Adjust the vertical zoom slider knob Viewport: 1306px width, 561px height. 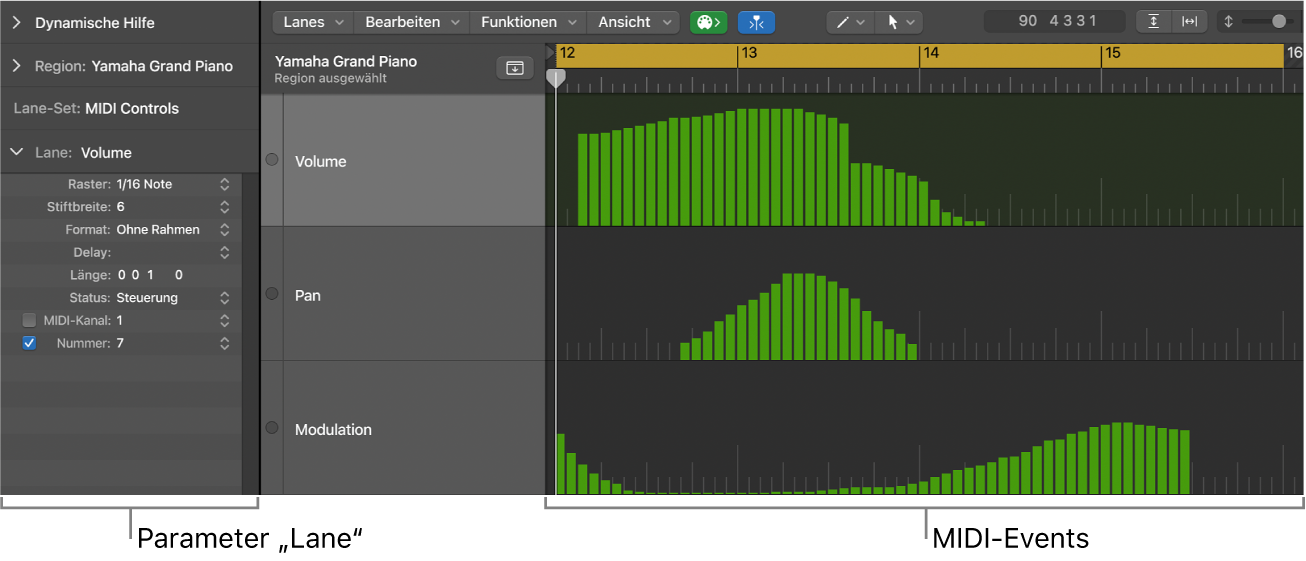coord(1278,22)
